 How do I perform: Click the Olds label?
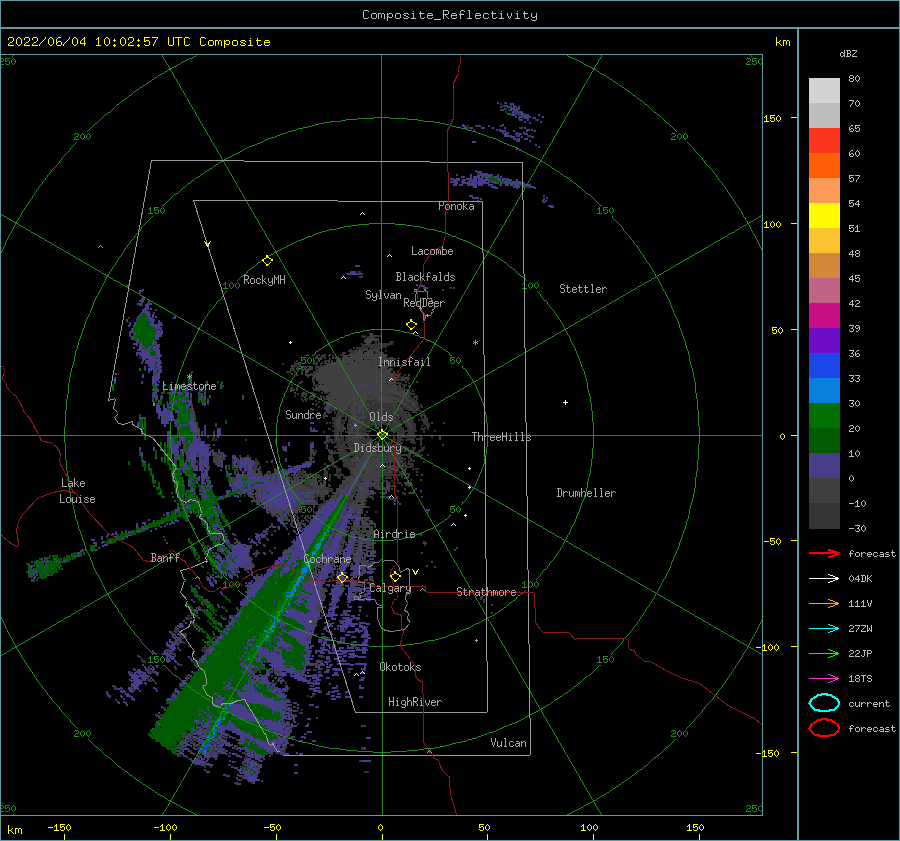381,417
